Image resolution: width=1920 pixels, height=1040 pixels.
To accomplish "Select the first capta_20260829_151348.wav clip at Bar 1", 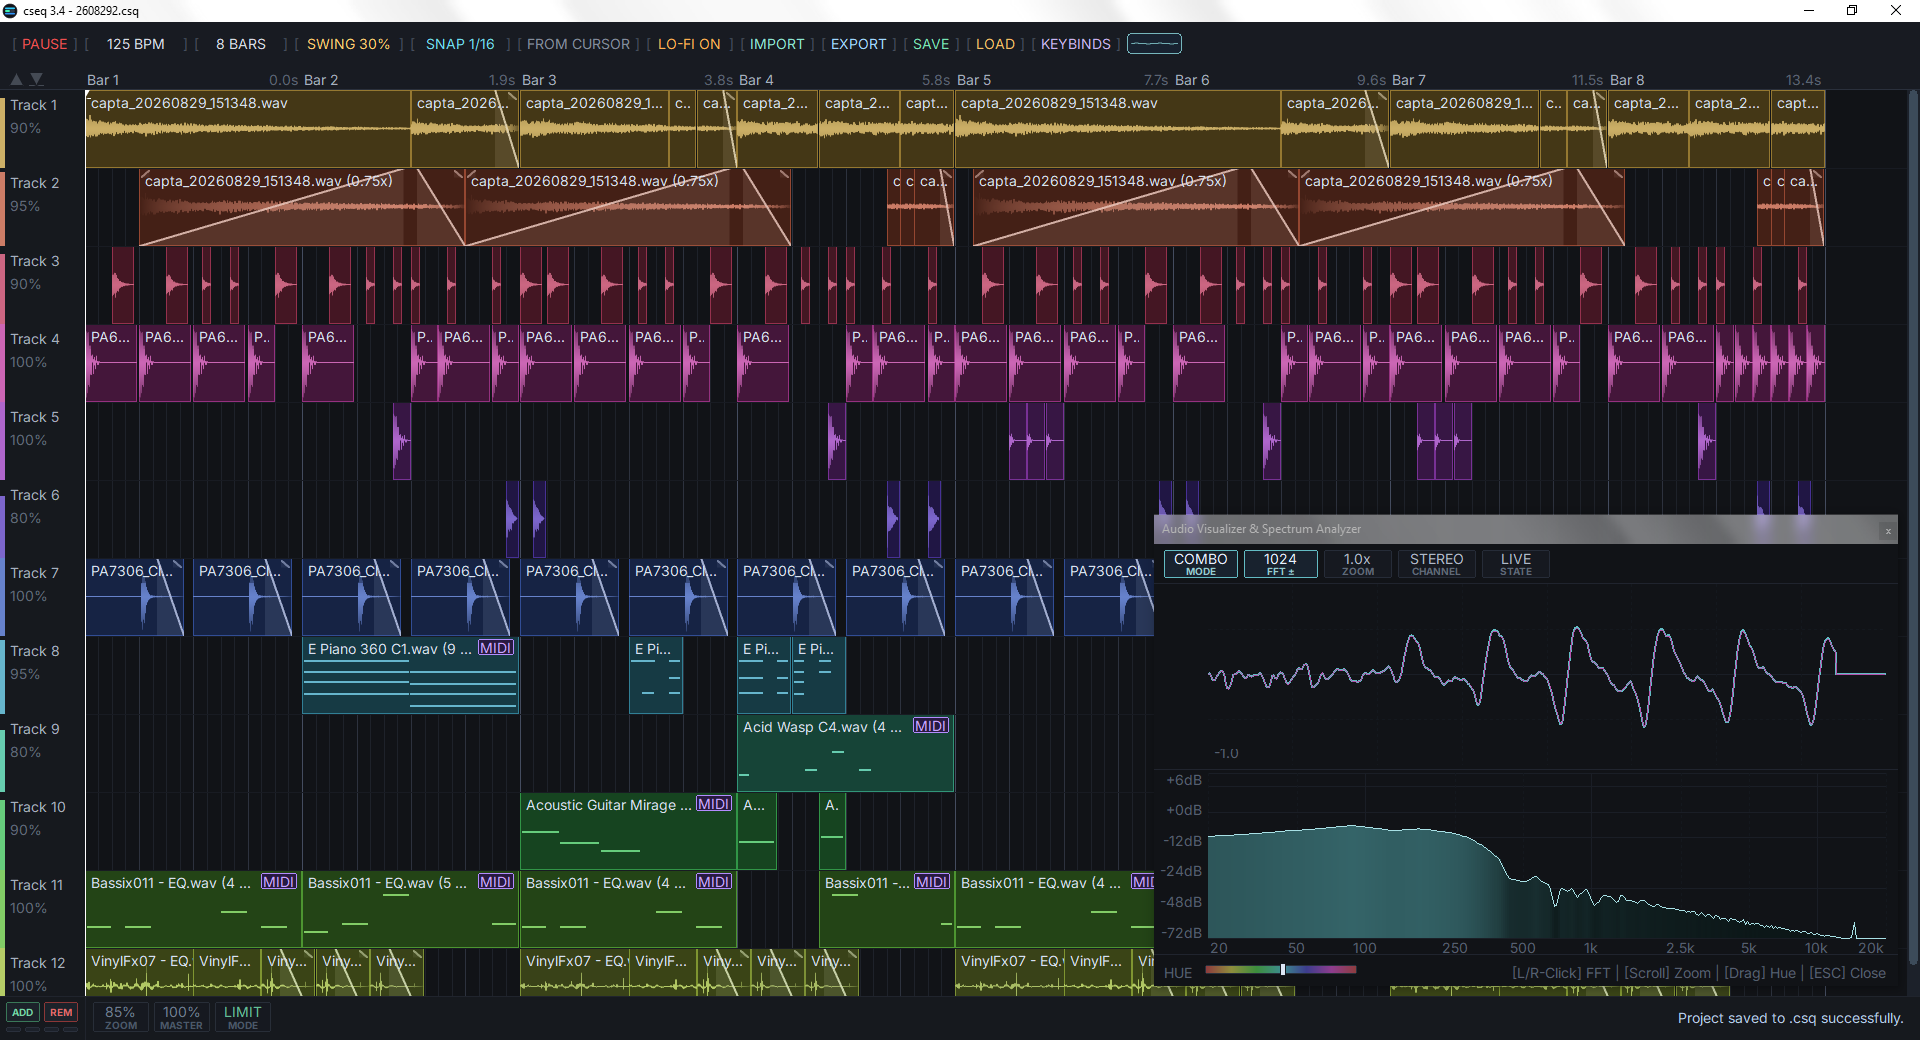I will pyautogui.click(x=248, y=129).
